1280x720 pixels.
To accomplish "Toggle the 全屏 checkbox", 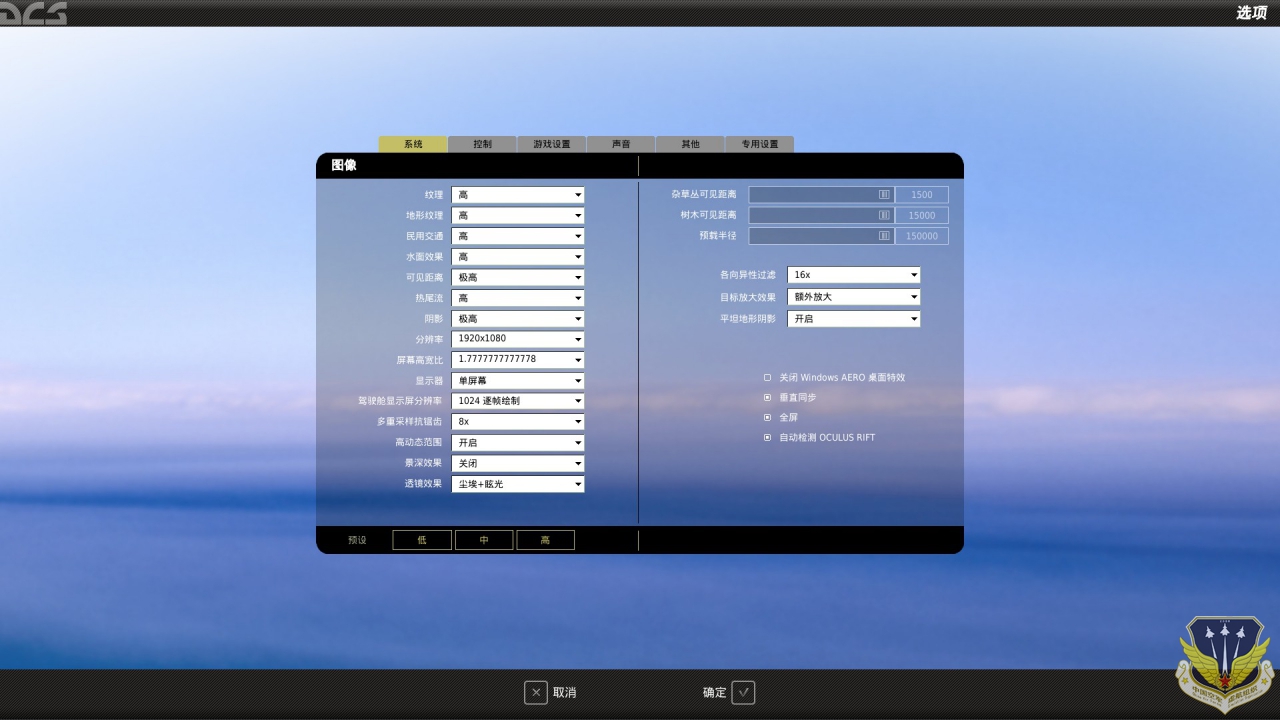I will [x=768, y=418].
